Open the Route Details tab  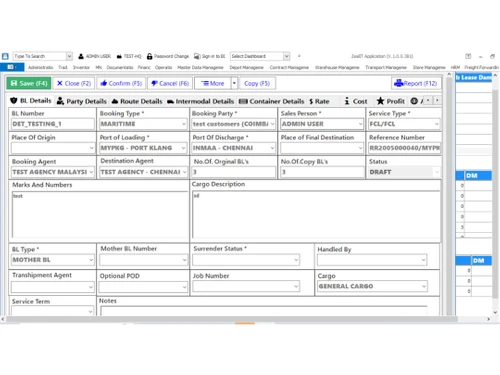pos(137,101)
